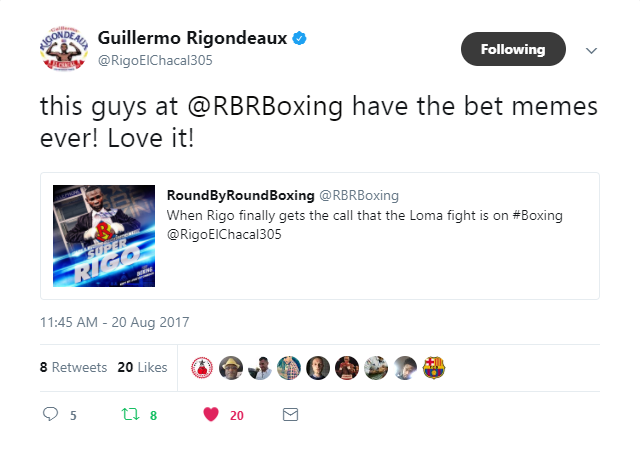Open the @RBRBoxing mention in the tweet text
The width and height of the screenshot is (640, 453).
pyautogui.click(x=265, y=106)
